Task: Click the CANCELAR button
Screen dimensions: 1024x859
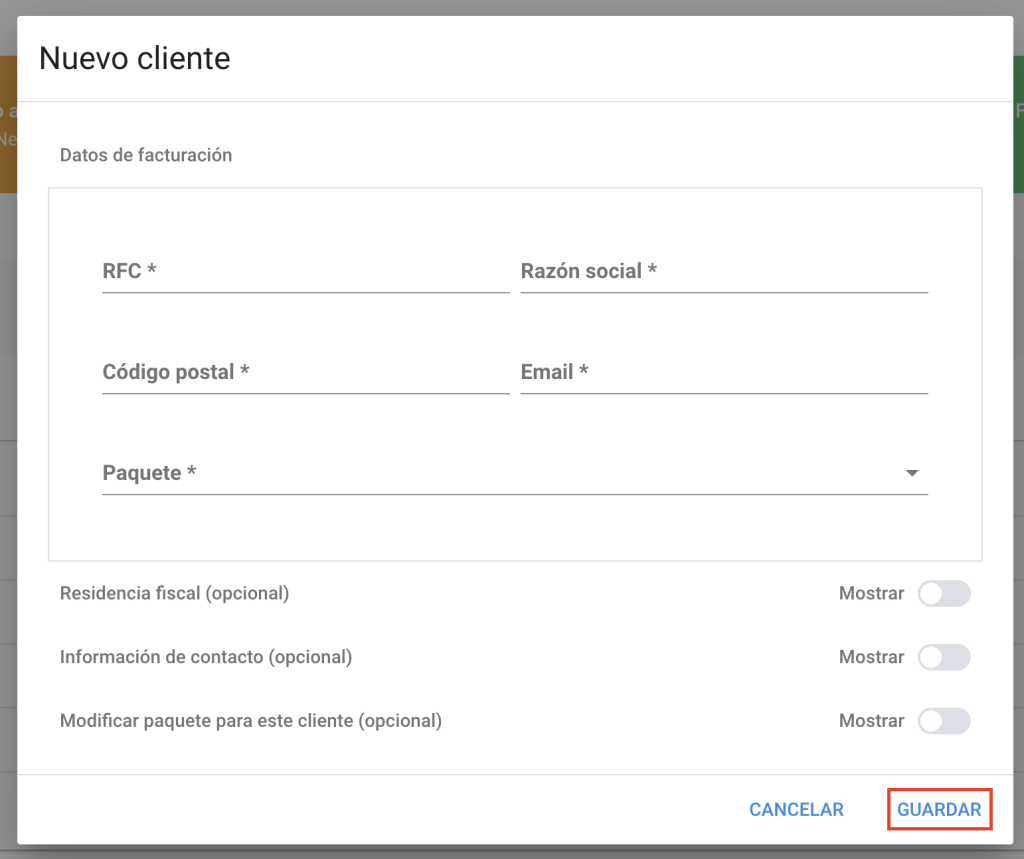Action: [796, 809]
